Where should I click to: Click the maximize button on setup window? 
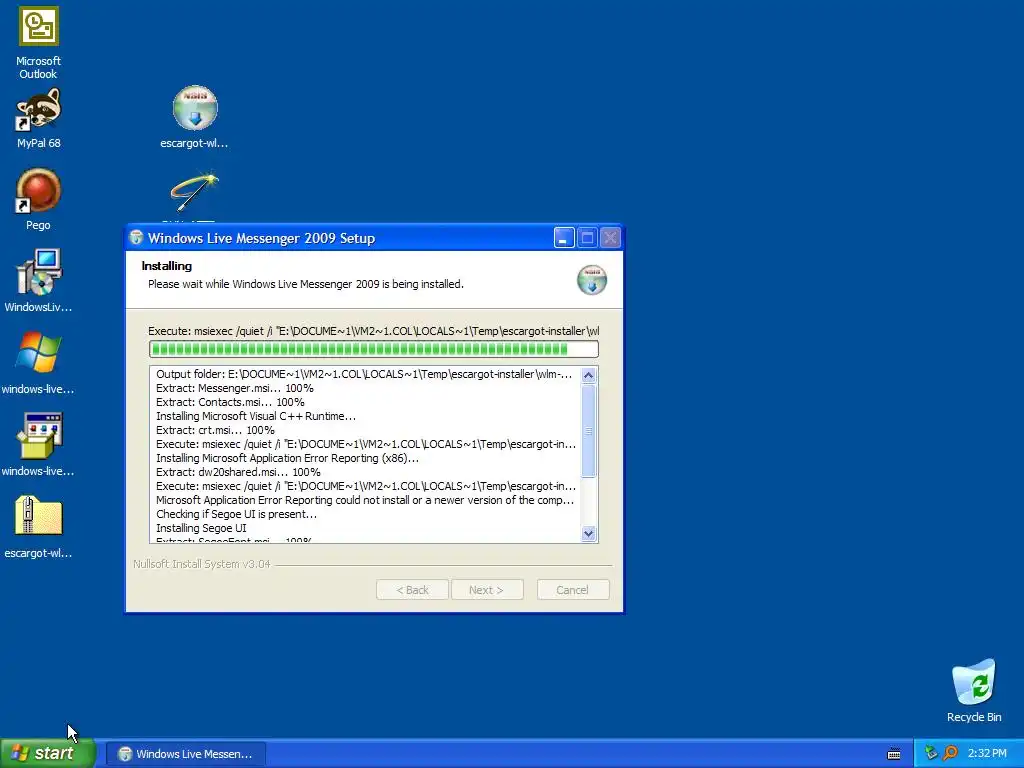click(x=587, y=238)
